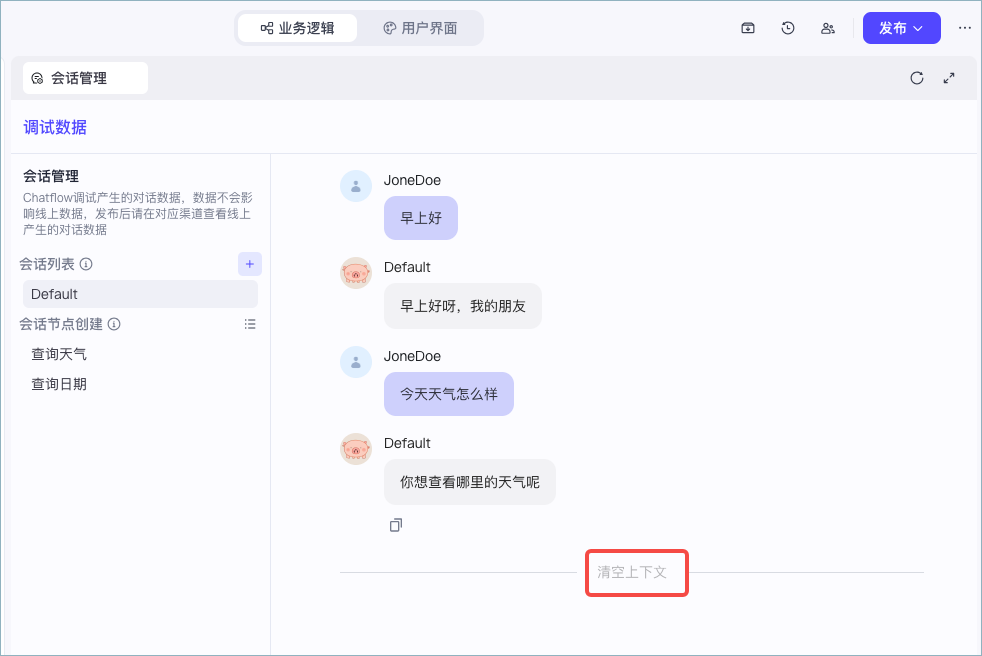Click the 清空上下文 divider label
The image size is (982, 656).
click(x=632, y=572)
